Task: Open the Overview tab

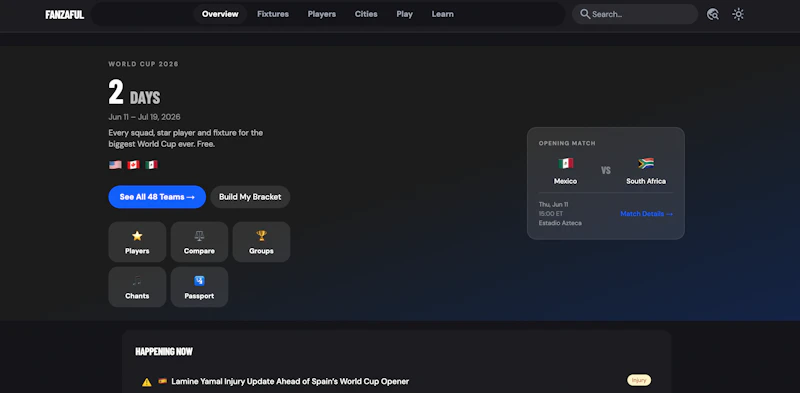Action: [220, 14]
